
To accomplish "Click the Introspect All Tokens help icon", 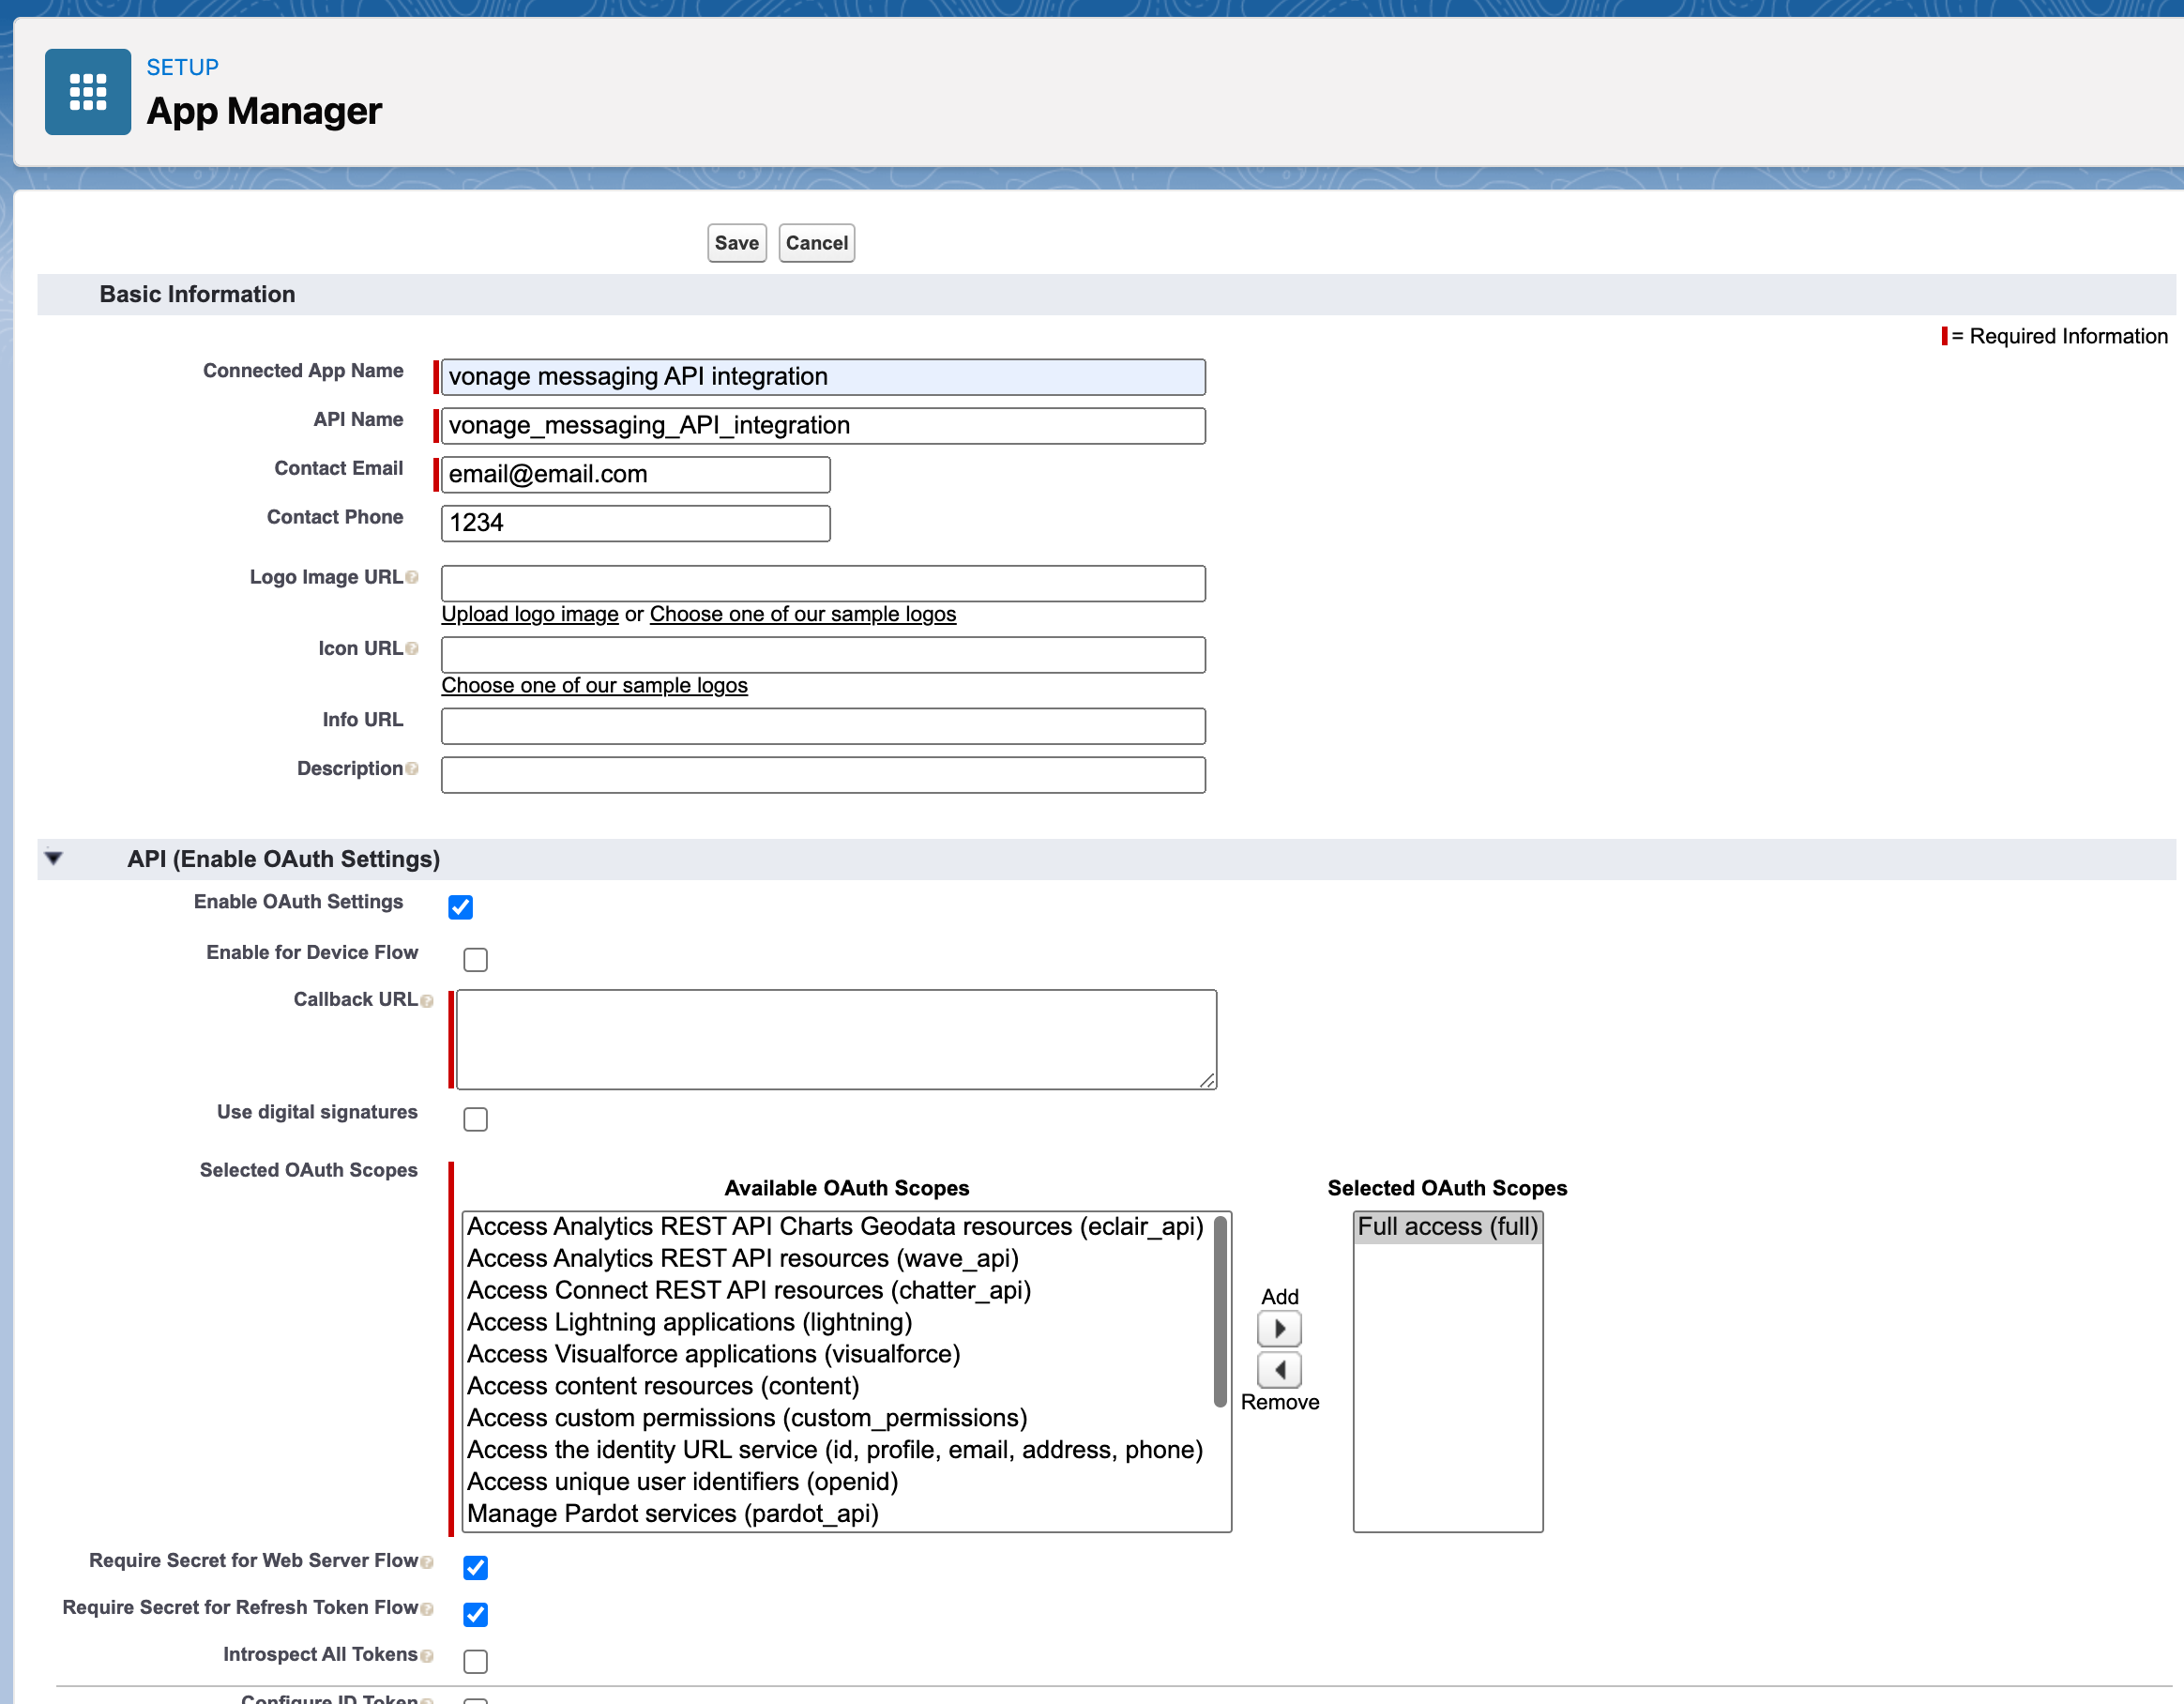I will [427, 1656].
